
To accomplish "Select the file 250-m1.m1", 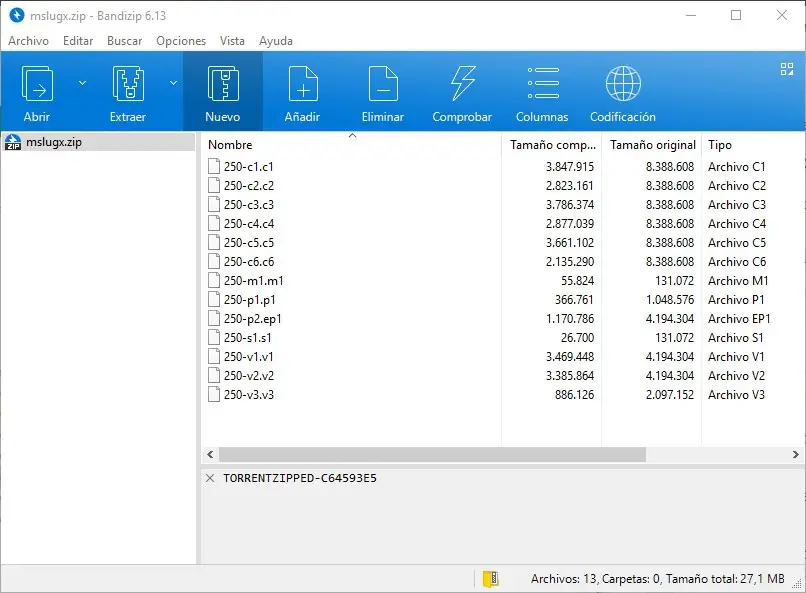I will click(253, 281).
